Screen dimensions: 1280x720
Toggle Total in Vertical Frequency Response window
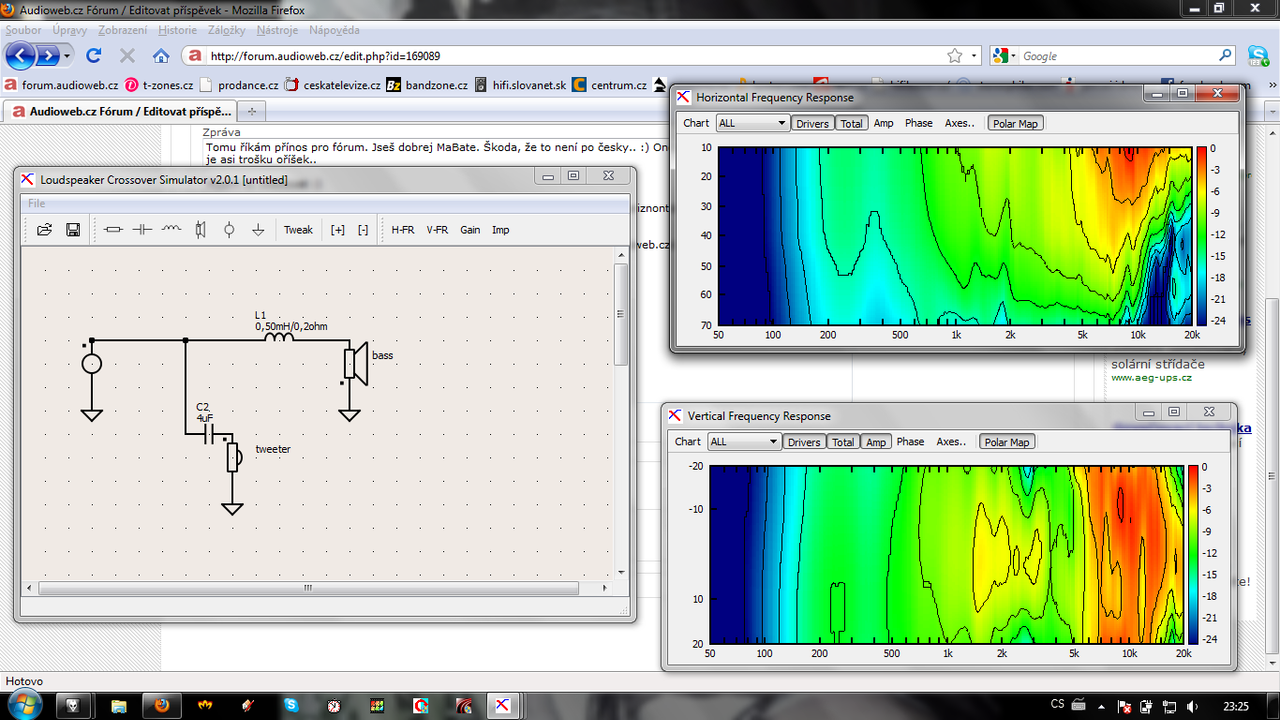pyautogui.click(x=843, y=442)
